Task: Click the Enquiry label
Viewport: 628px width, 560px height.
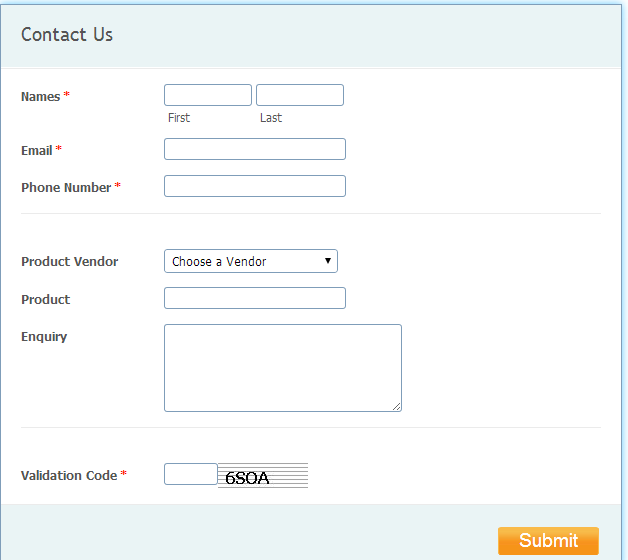Action: coord(44,337)
